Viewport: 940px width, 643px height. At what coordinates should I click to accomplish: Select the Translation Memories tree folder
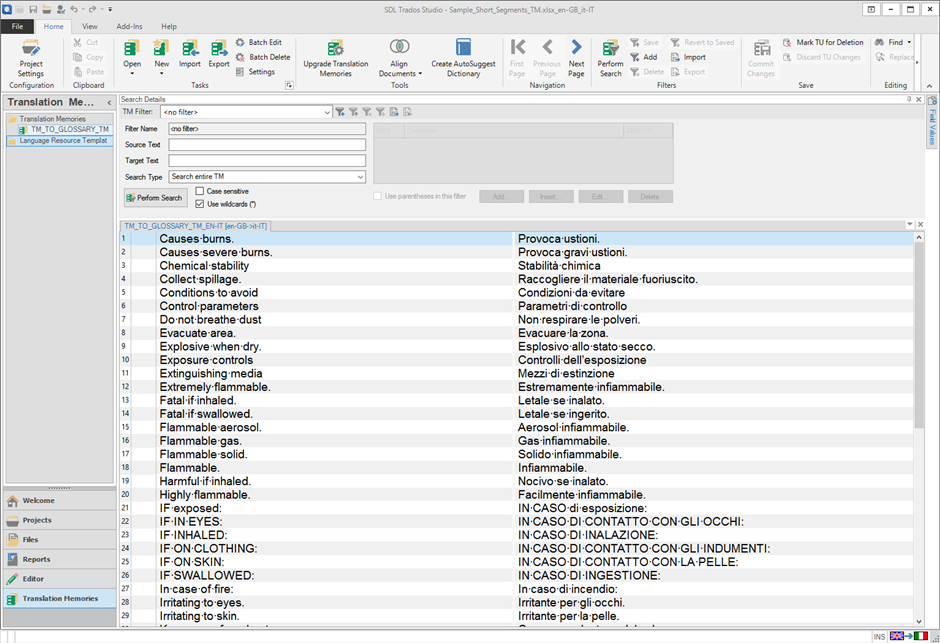[48, 119]
